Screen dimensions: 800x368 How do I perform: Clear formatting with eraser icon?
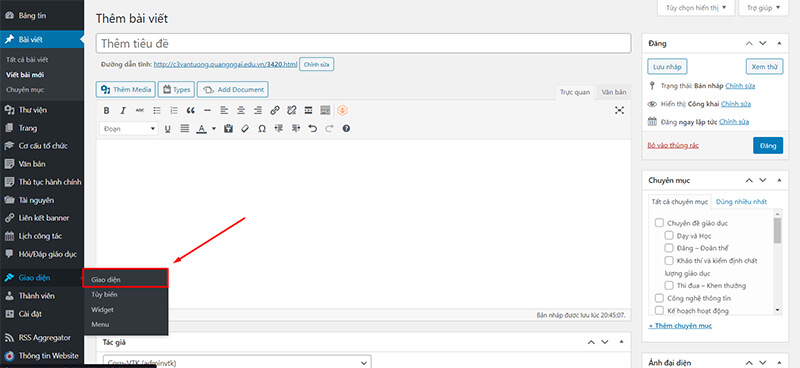pos(245,129)
